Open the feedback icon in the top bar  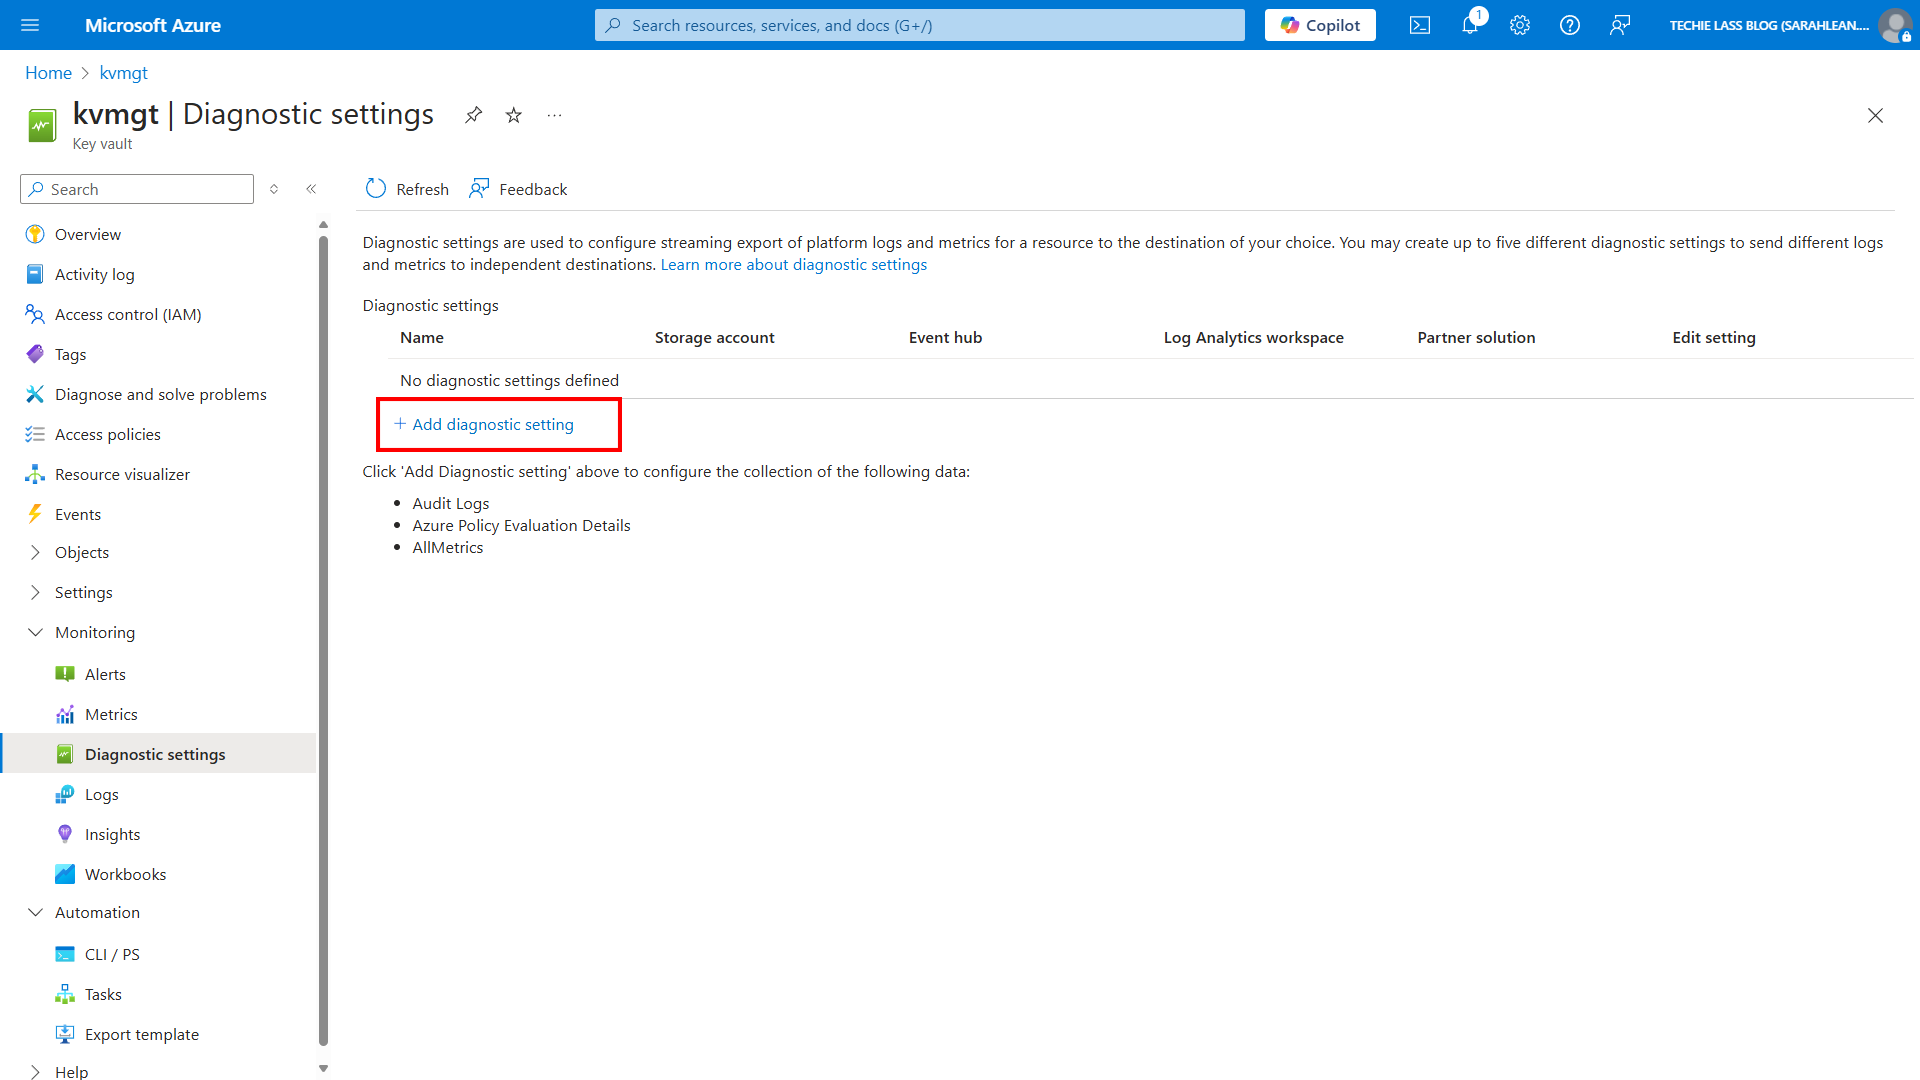[1620, 25]
